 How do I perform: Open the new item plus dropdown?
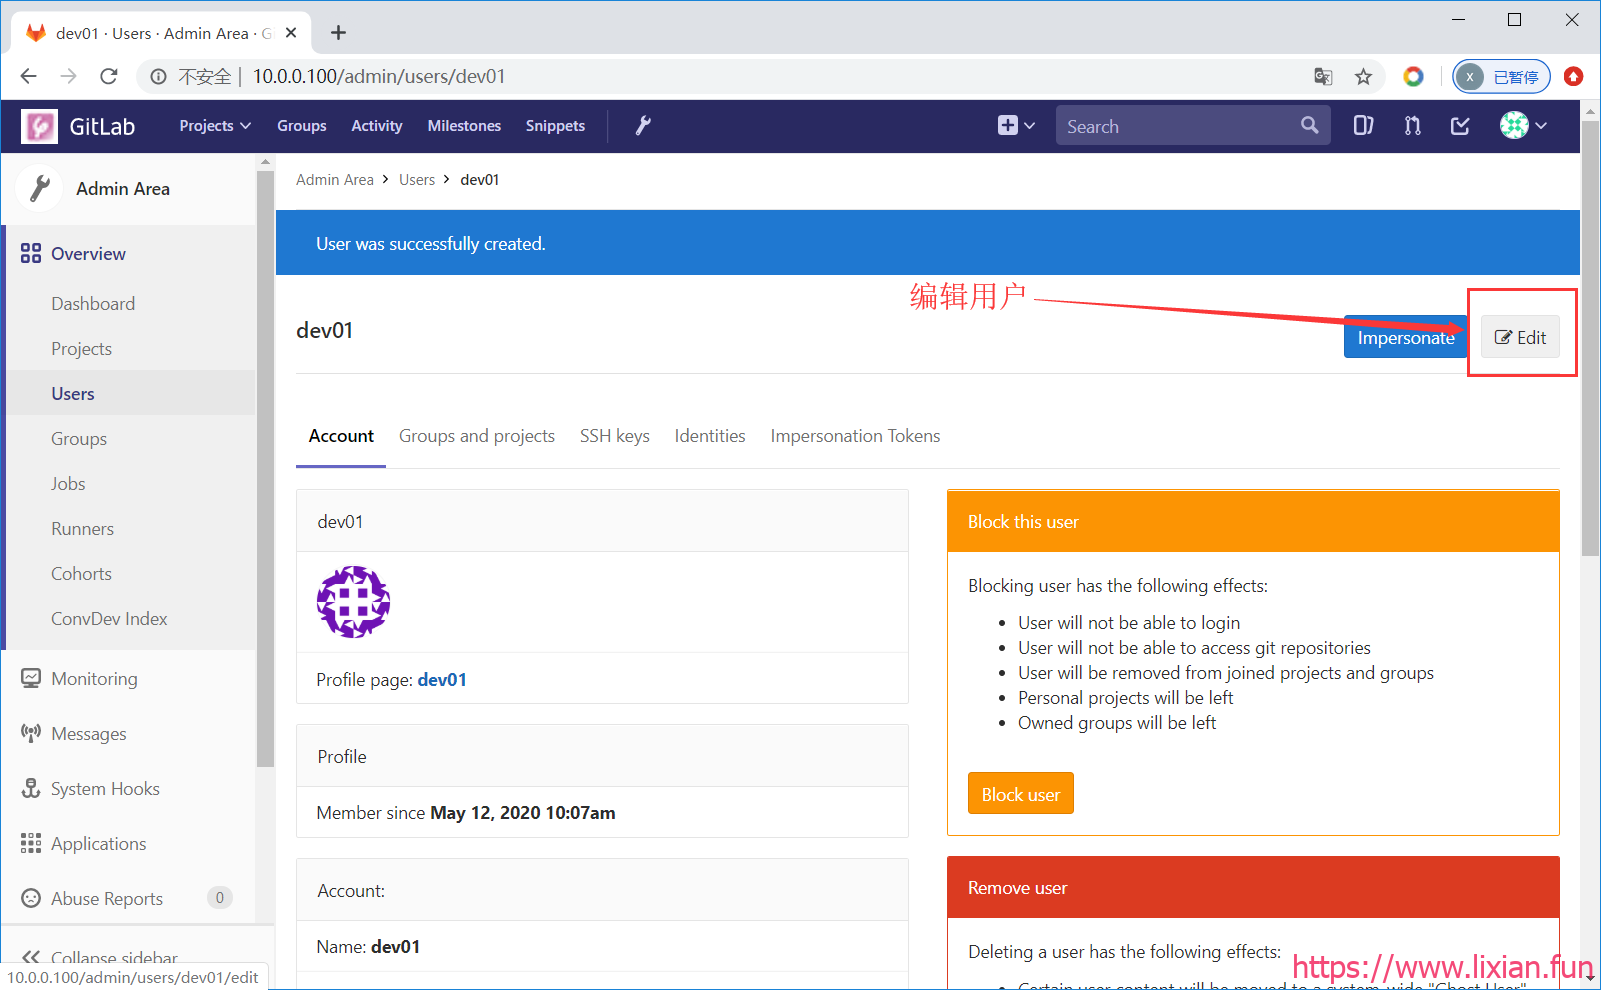(1016, 126)
